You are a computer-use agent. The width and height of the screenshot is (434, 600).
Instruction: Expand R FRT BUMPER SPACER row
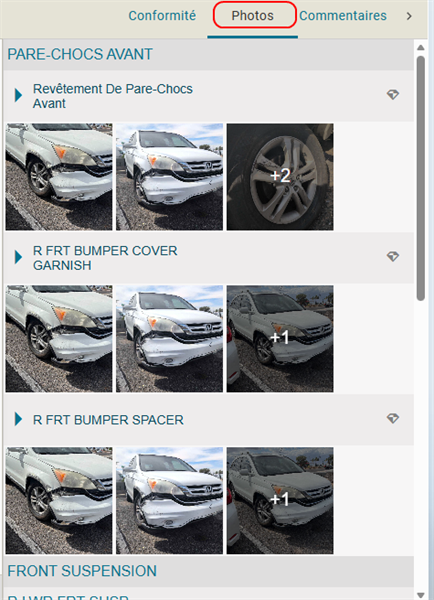pos(18,419)
